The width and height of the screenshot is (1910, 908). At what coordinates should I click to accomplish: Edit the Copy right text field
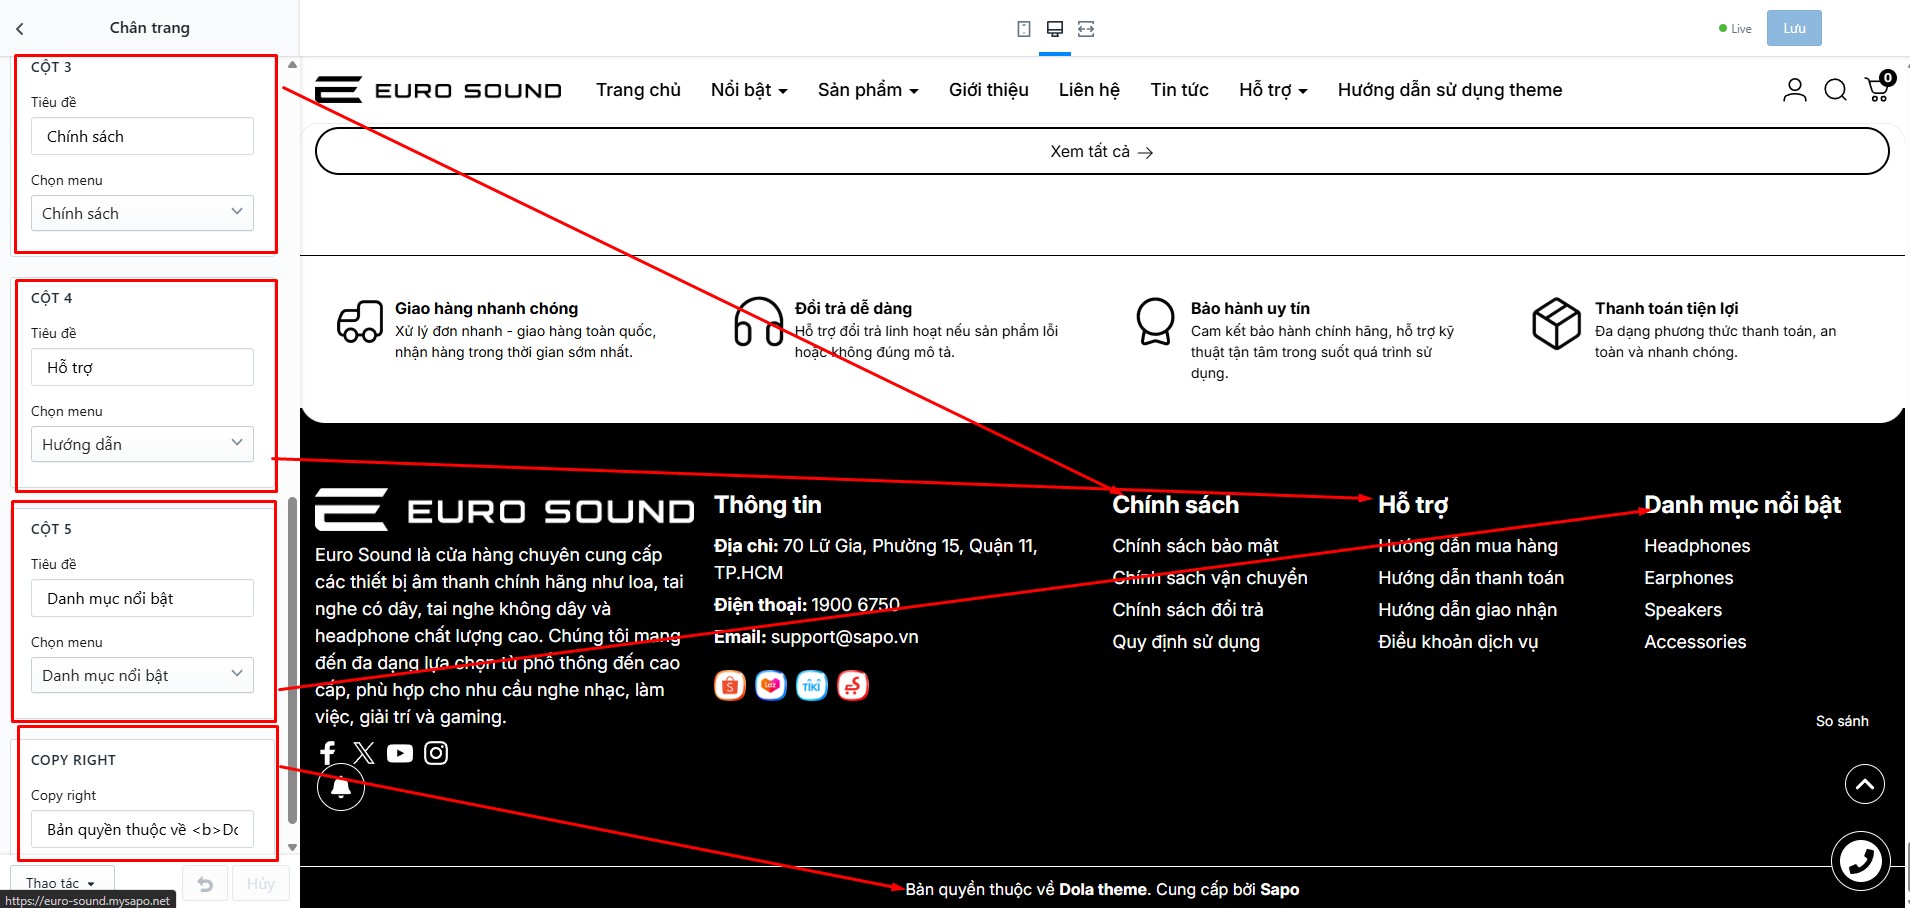click(142, 829)
